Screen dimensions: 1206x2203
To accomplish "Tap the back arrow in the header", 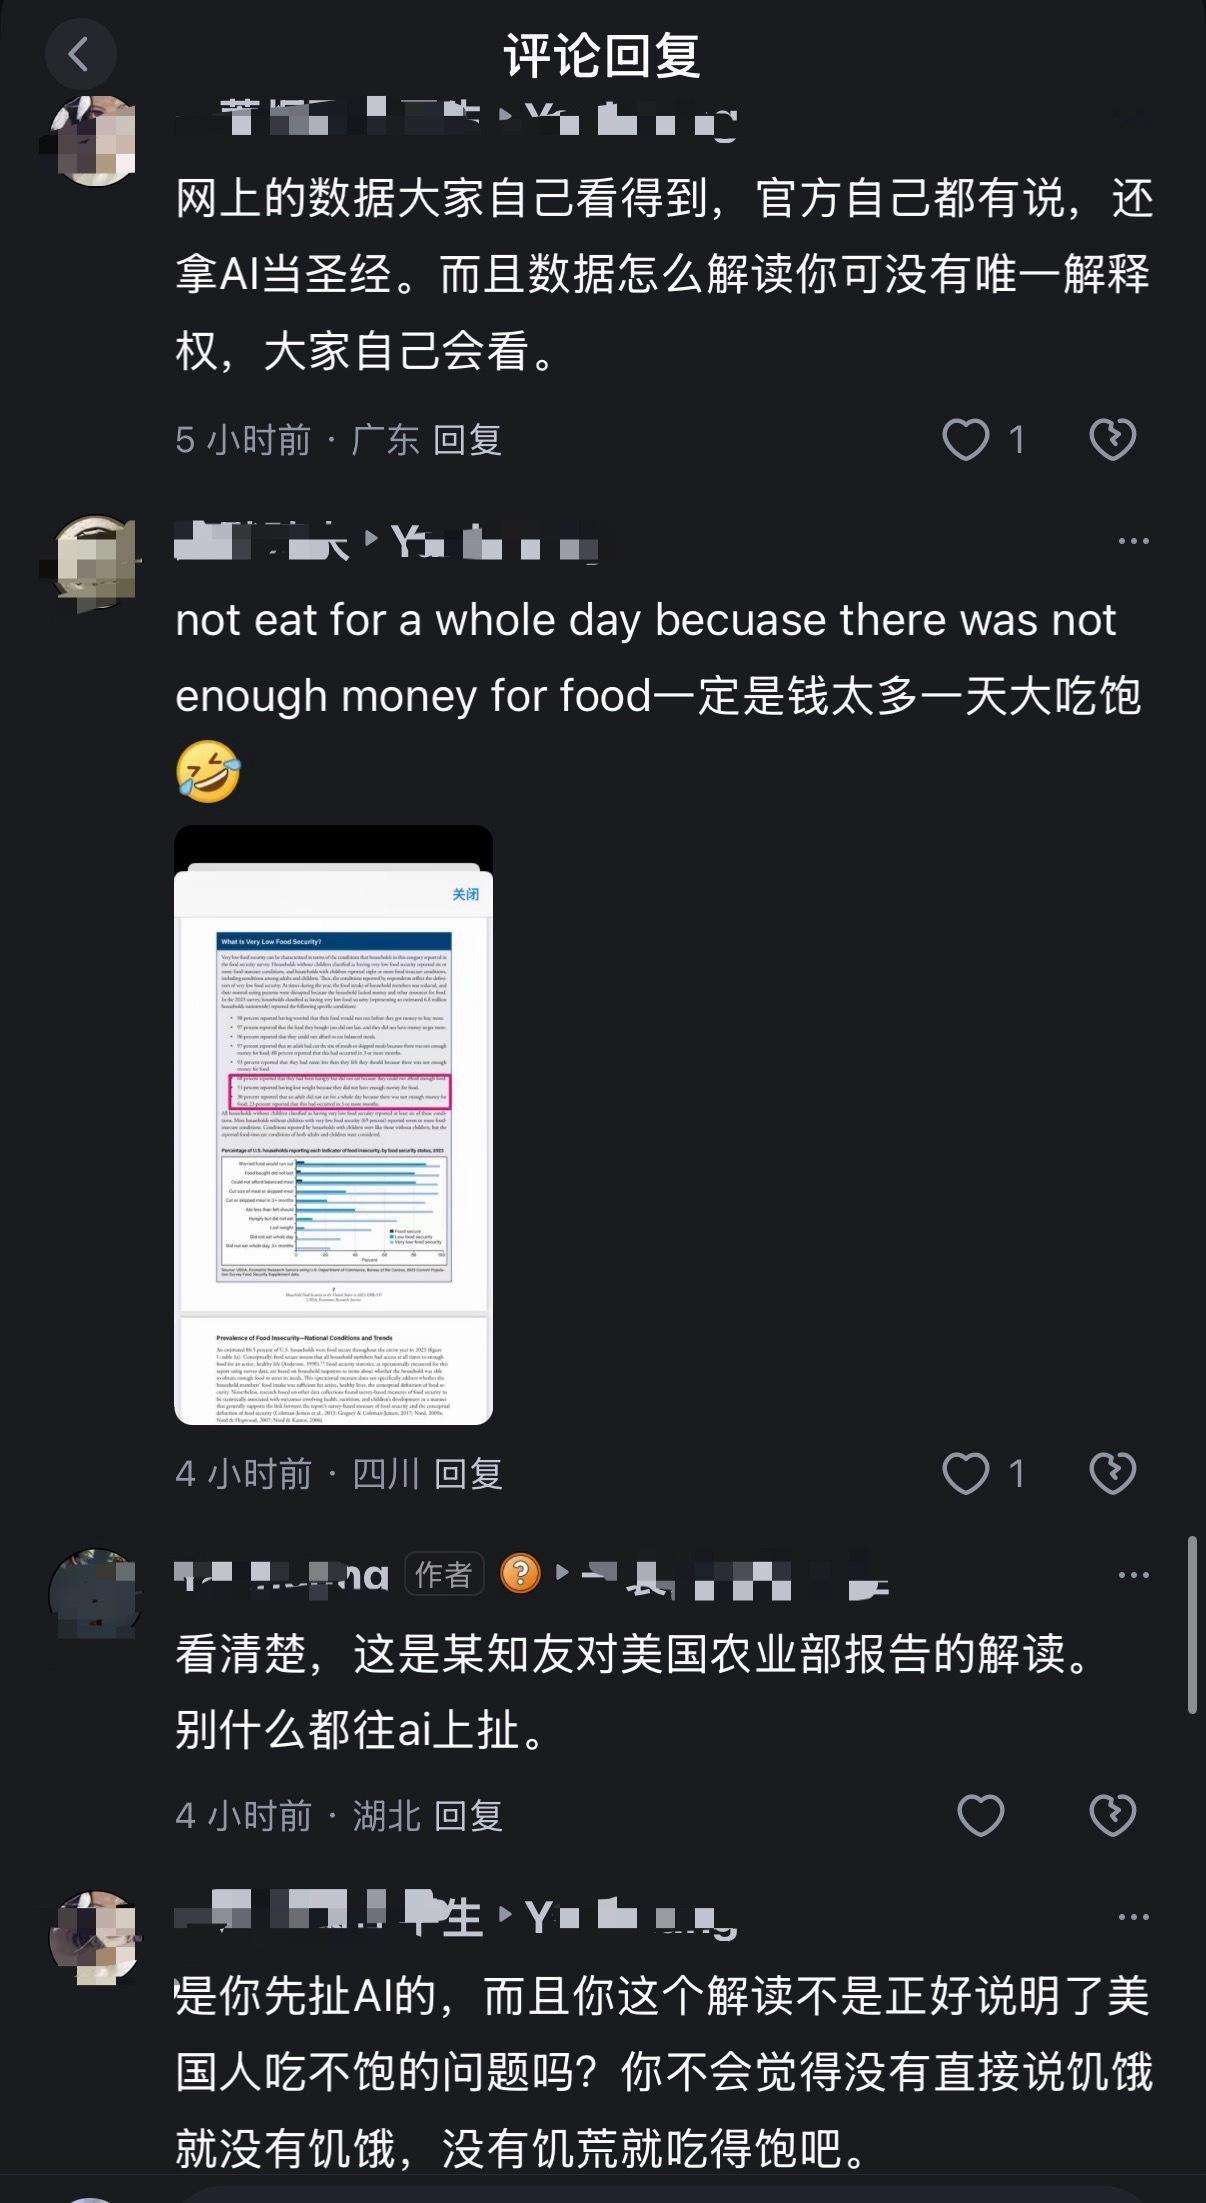I will tap(80, 54).
